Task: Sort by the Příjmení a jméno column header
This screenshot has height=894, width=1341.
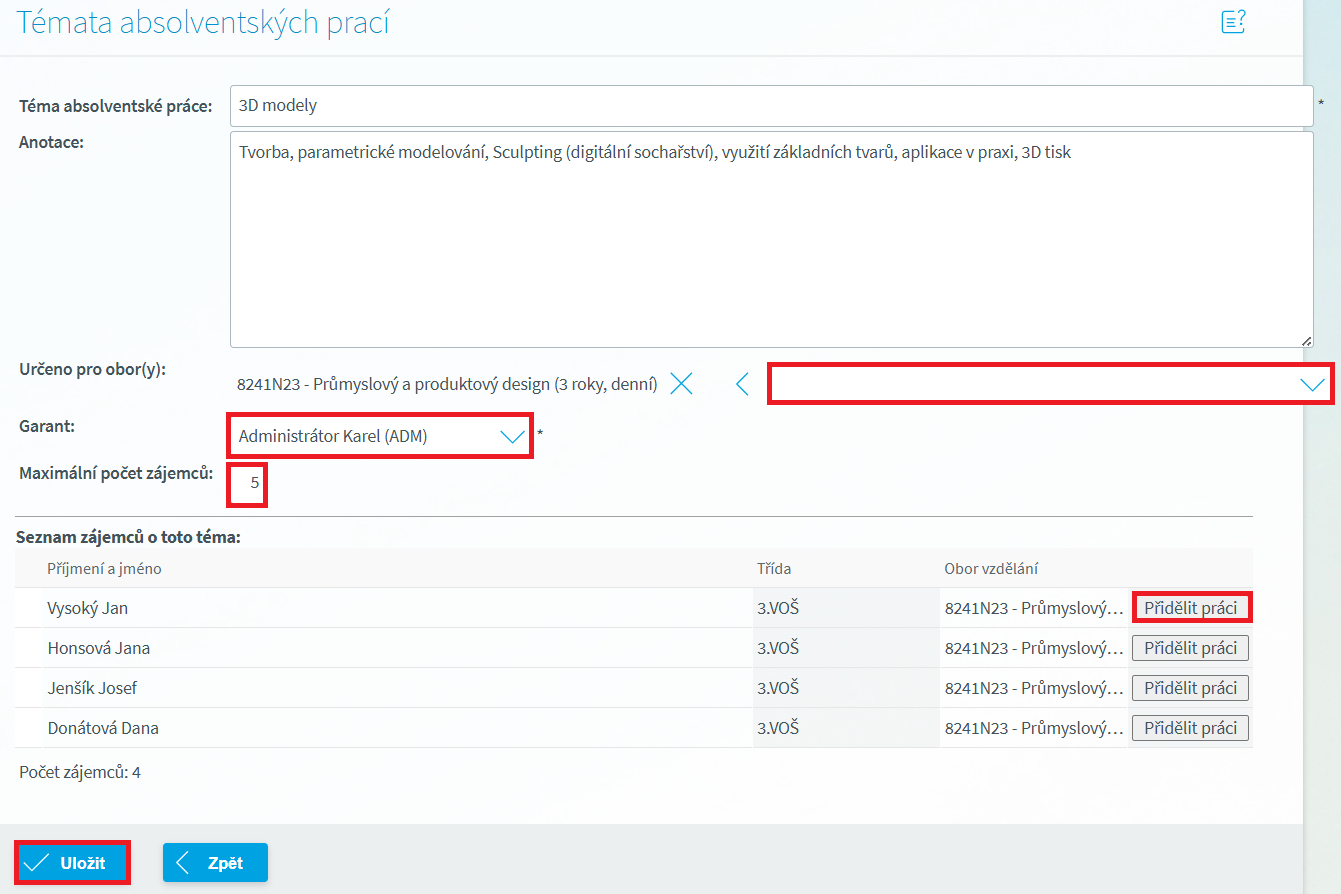Action: point(104,569)
